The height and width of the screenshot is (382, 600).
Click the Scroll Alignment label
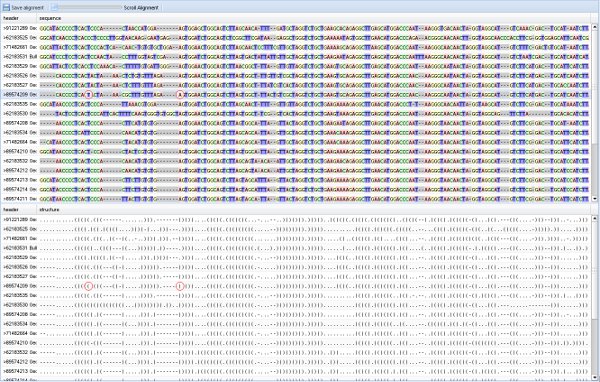(x=141, y=8)
